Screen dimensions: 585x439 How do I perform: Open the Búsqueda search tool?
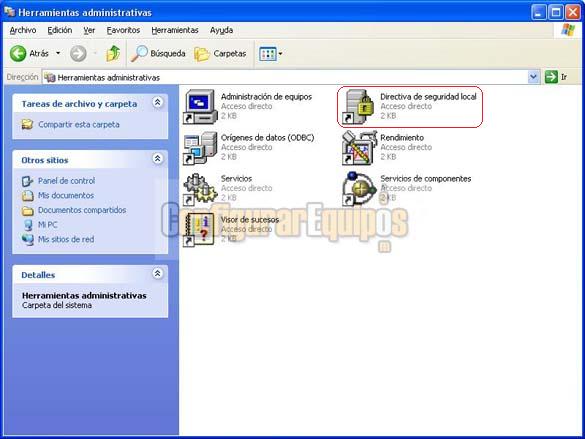(x=158, y=54)
